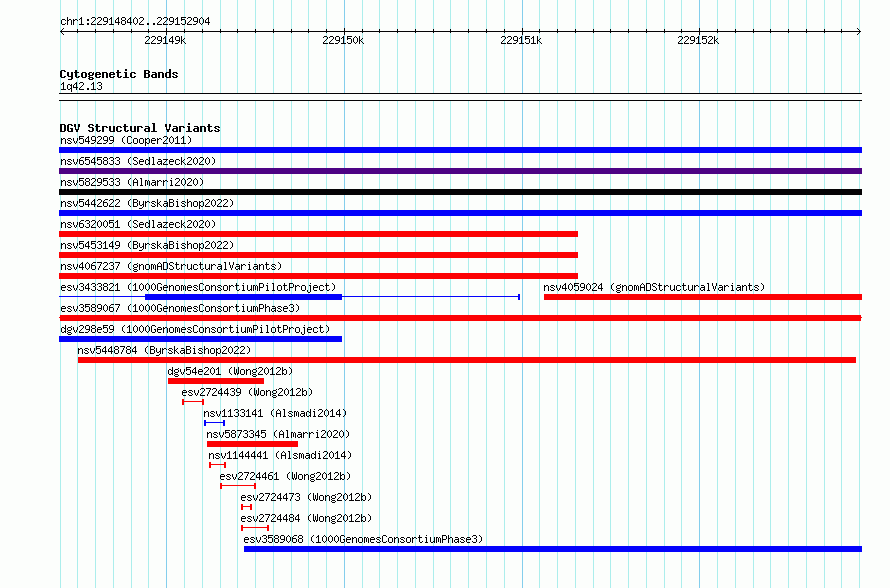Select the blue nsv5442622 bar
890x588 pixels.
pyautogui.click(x=460, y=213)
